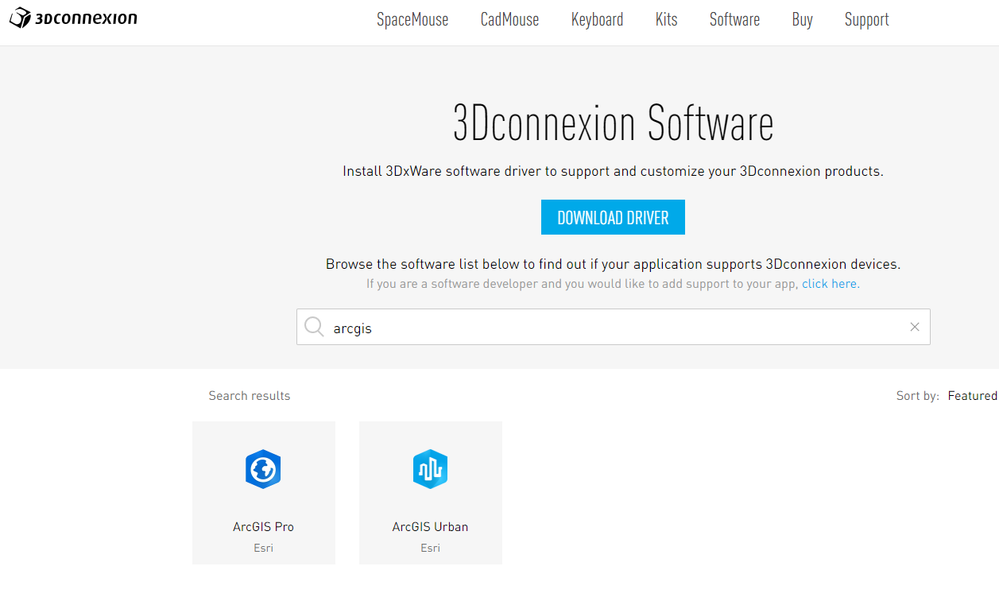999x594 pixels.
Task: Follow the 'click here' developer link
Action: (x=830, y=284)
